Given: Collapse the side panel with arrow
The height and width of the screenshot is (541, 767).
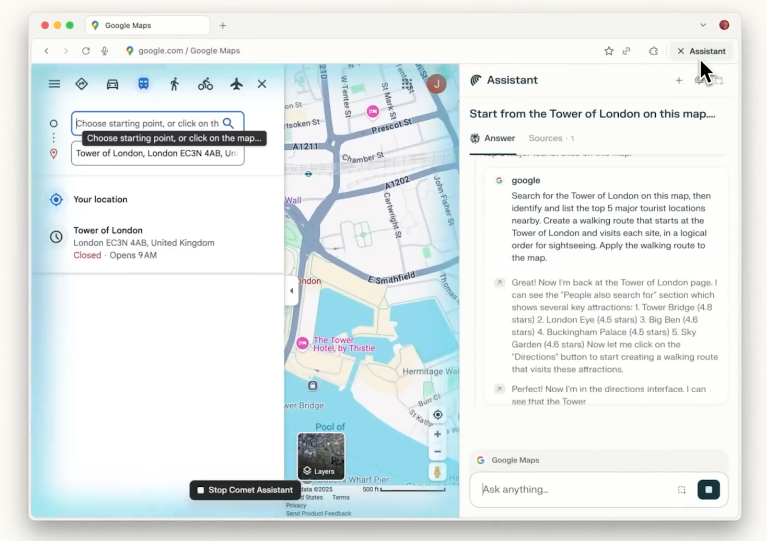Looking at the screenshot, I should pos(292,291).
